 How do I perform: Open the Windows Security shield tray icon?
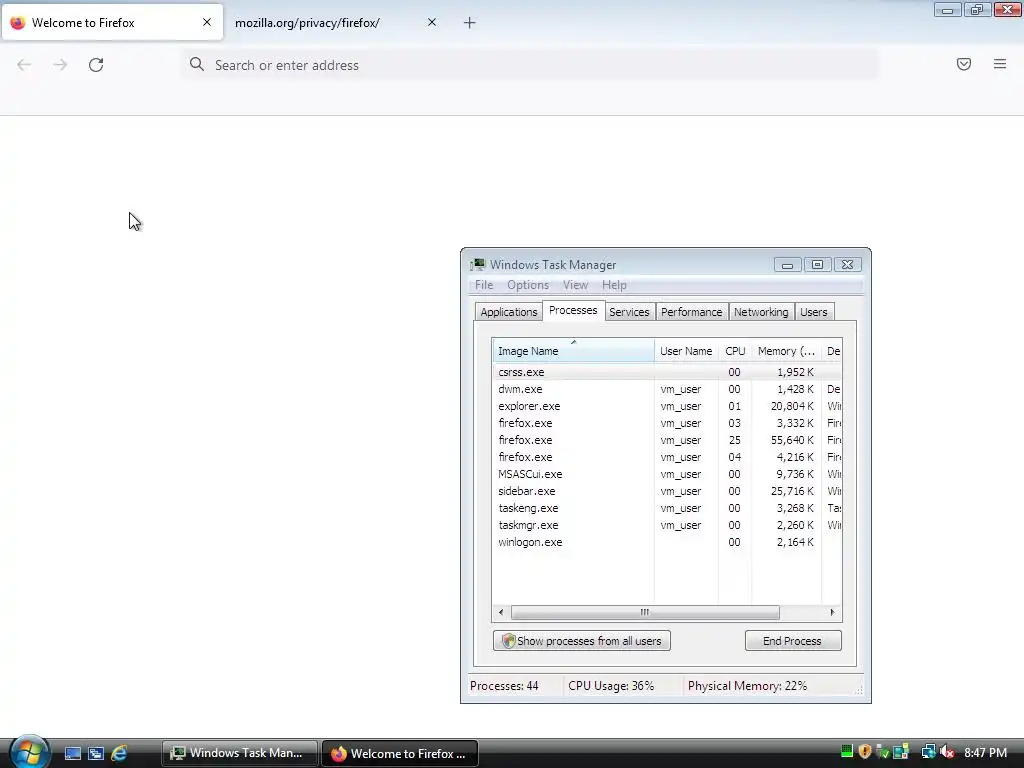point(865,752)
